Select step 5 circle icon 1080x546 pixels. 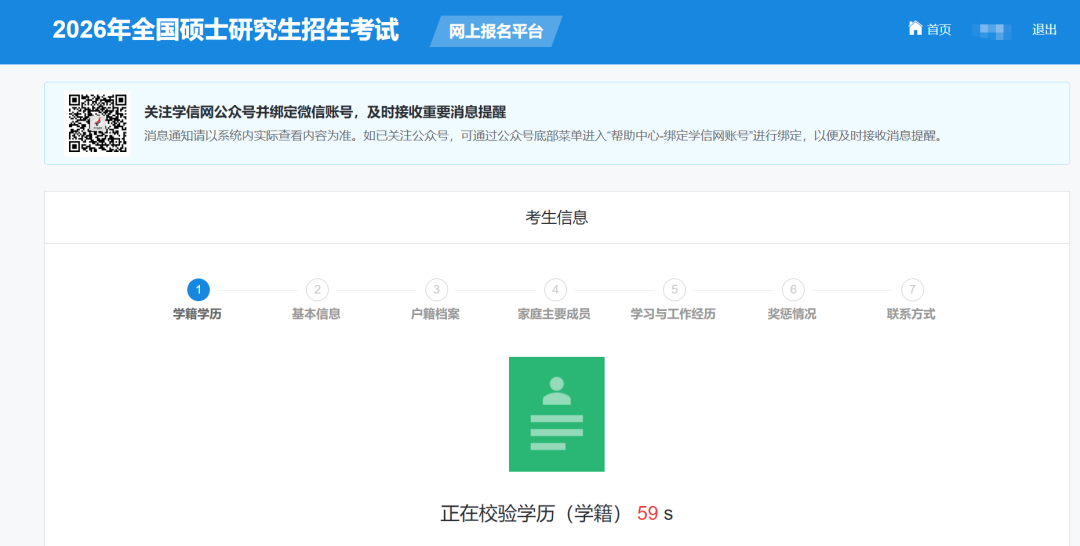tap(674, 290)
